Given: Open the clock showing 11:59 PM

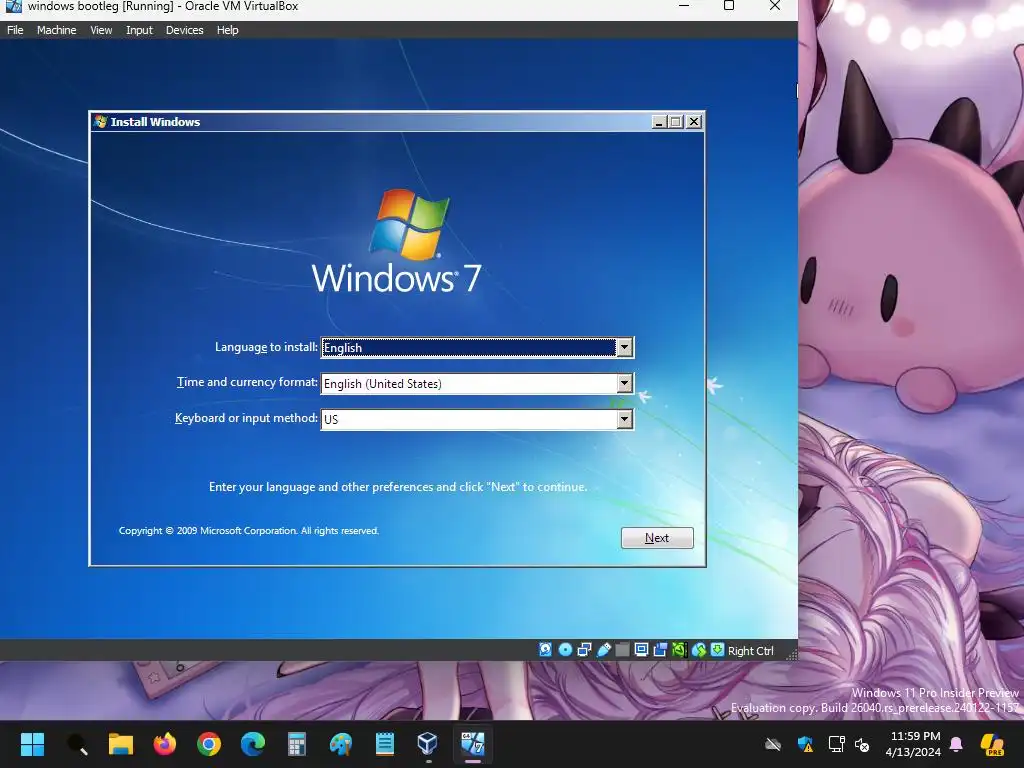Looking at the screenshot, I should [x=916, y=736].
